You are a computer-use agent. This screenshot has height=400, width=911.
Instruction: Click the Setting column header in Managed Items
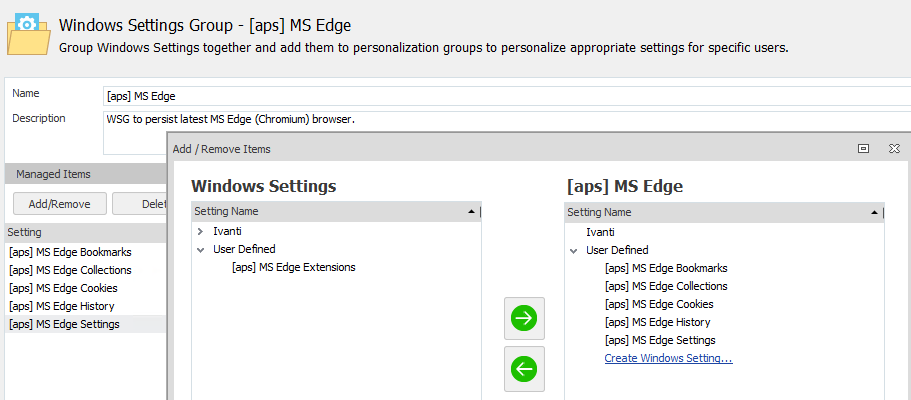(85, 233)
